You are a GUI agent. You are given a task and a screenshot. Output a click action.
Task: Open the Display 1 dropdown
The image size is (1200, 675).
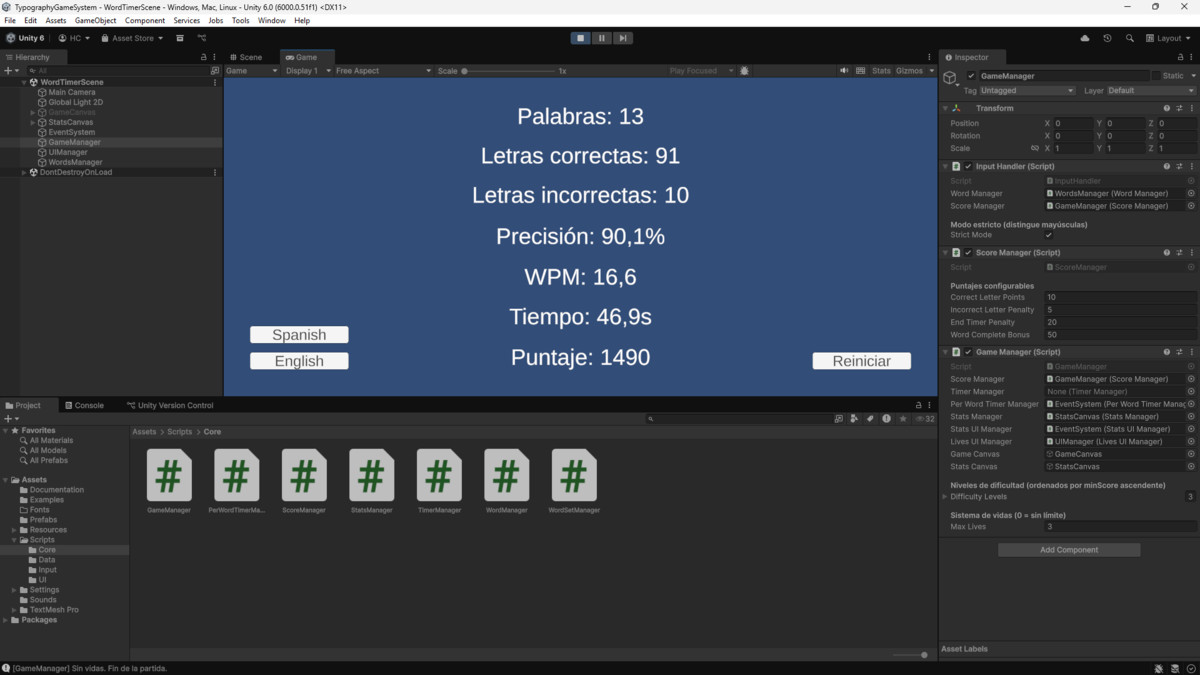[x=307, y=71]
